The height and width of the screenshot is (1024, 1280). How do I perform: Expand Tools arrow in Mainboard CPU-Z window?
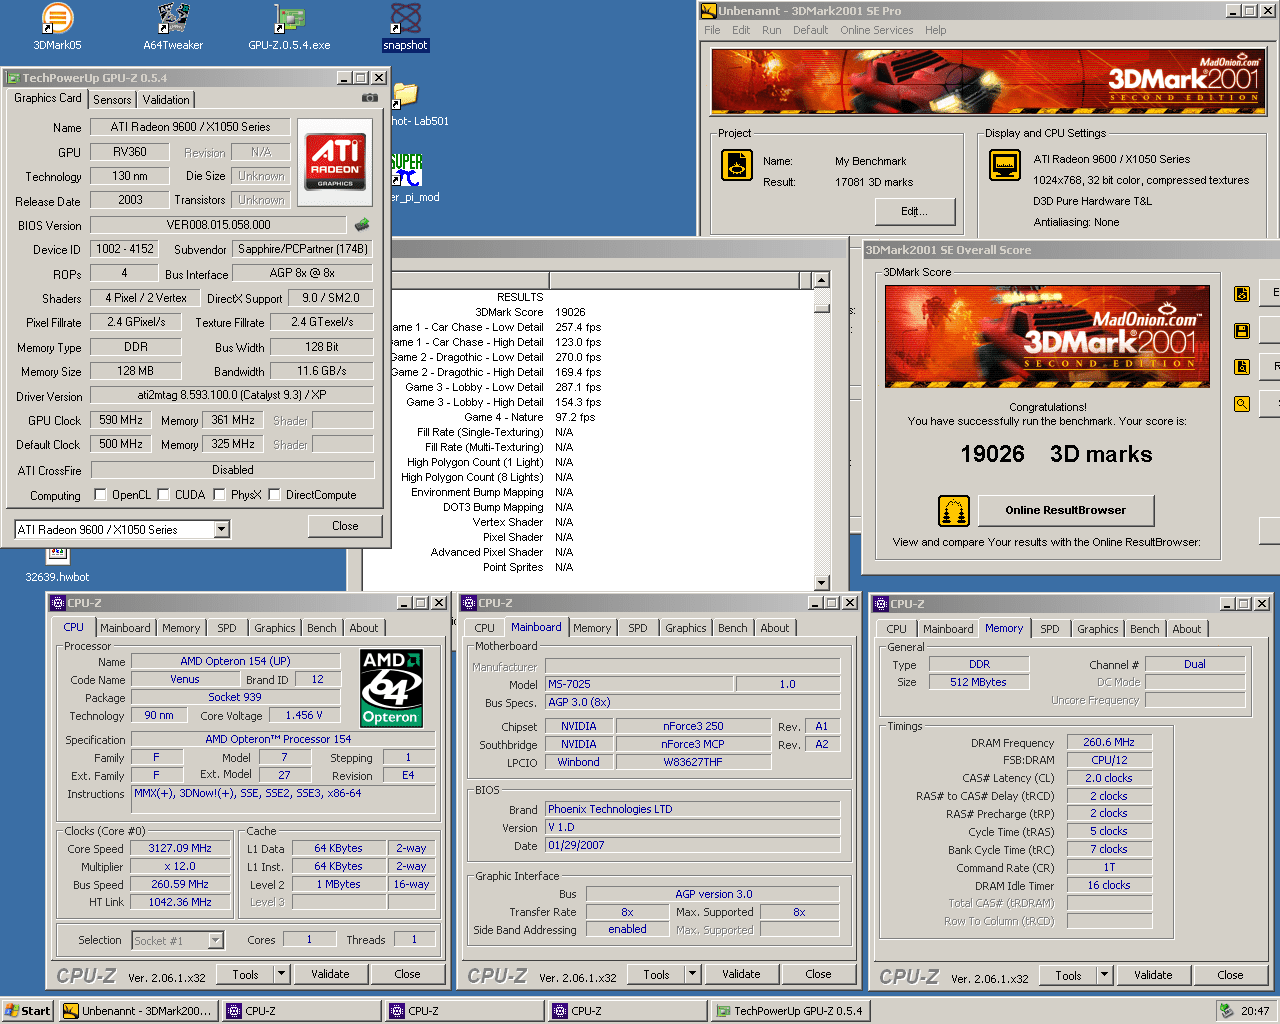692,974
